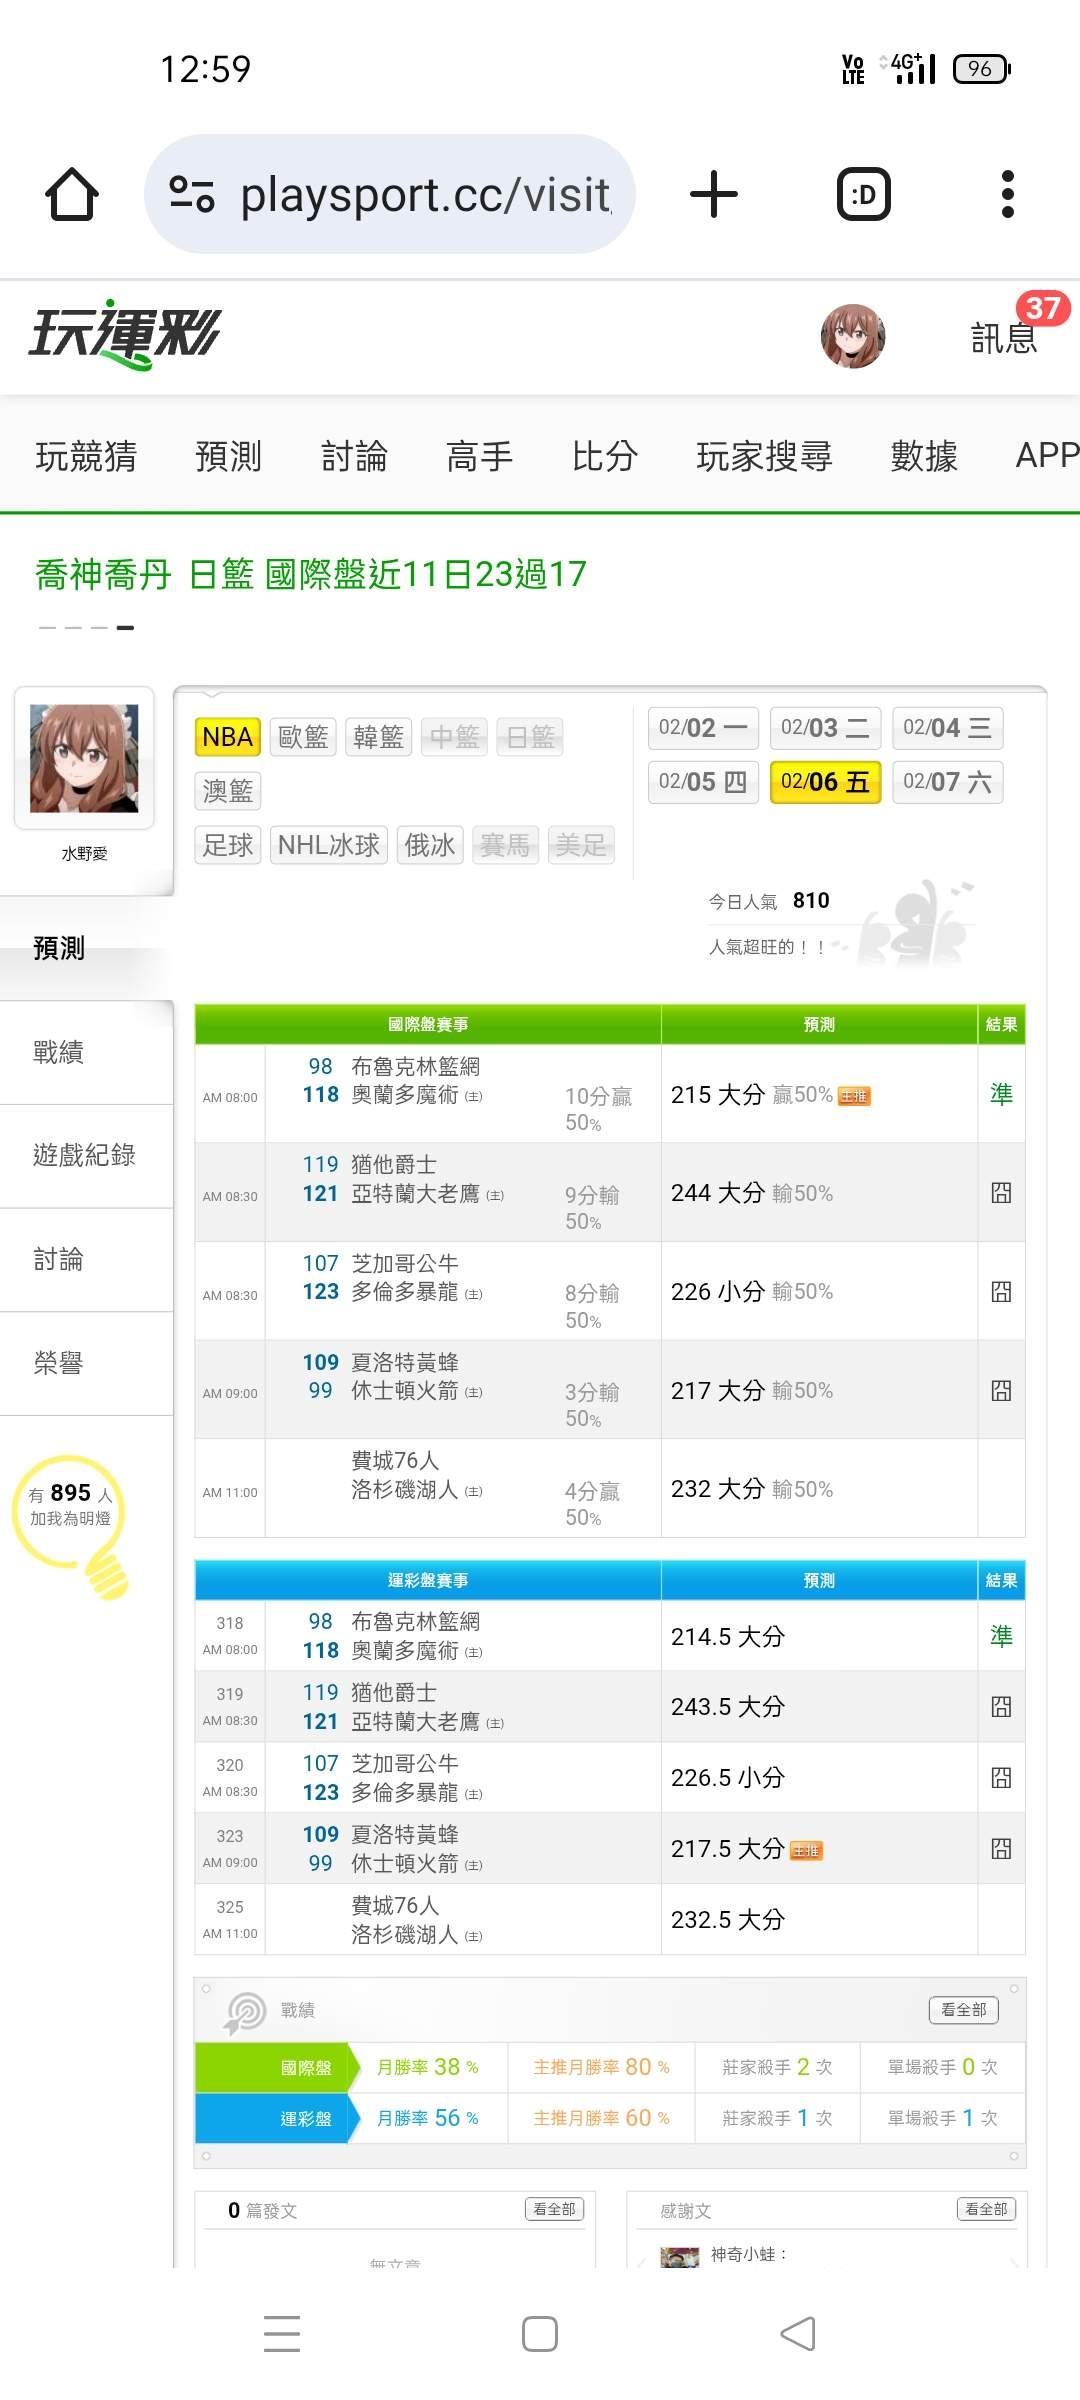Click 232 大分 prediction for 費城76人 game

(x=717, y=1489)
